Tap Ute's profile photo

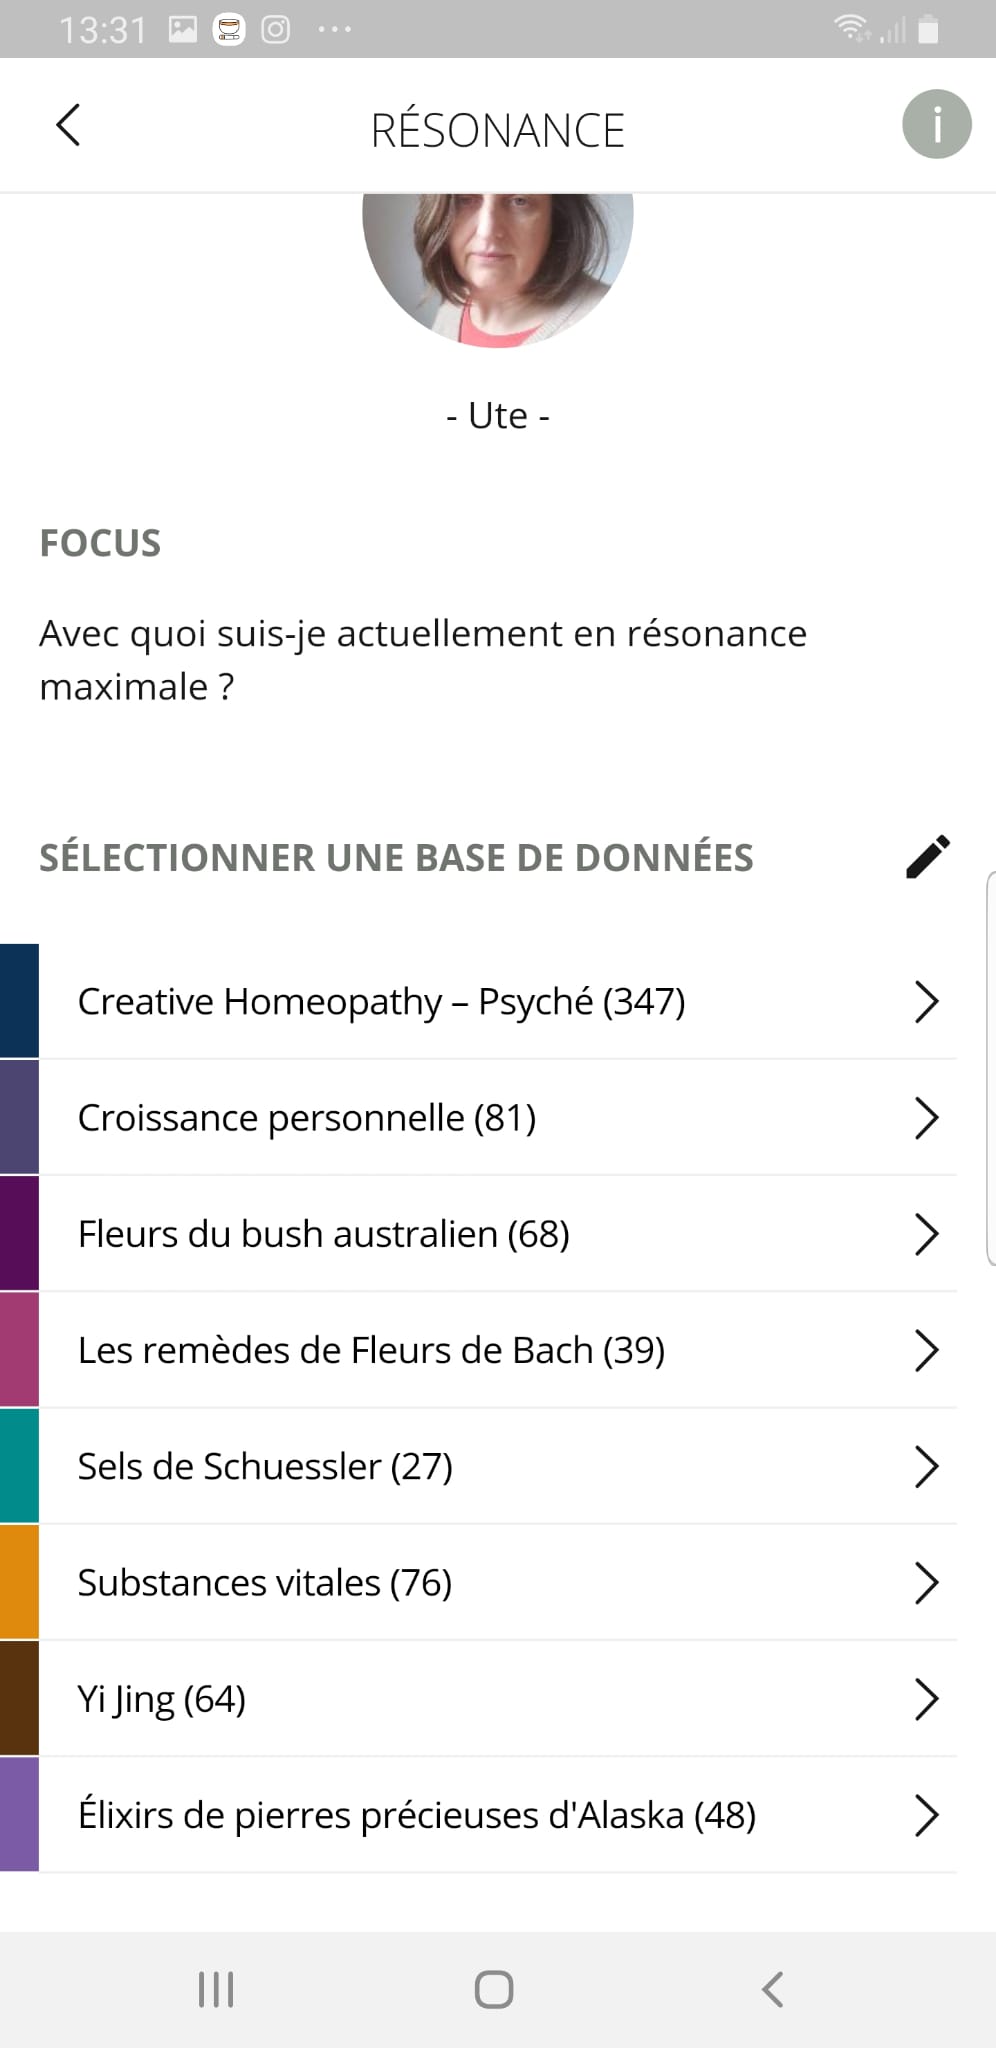tap(498, 270)
